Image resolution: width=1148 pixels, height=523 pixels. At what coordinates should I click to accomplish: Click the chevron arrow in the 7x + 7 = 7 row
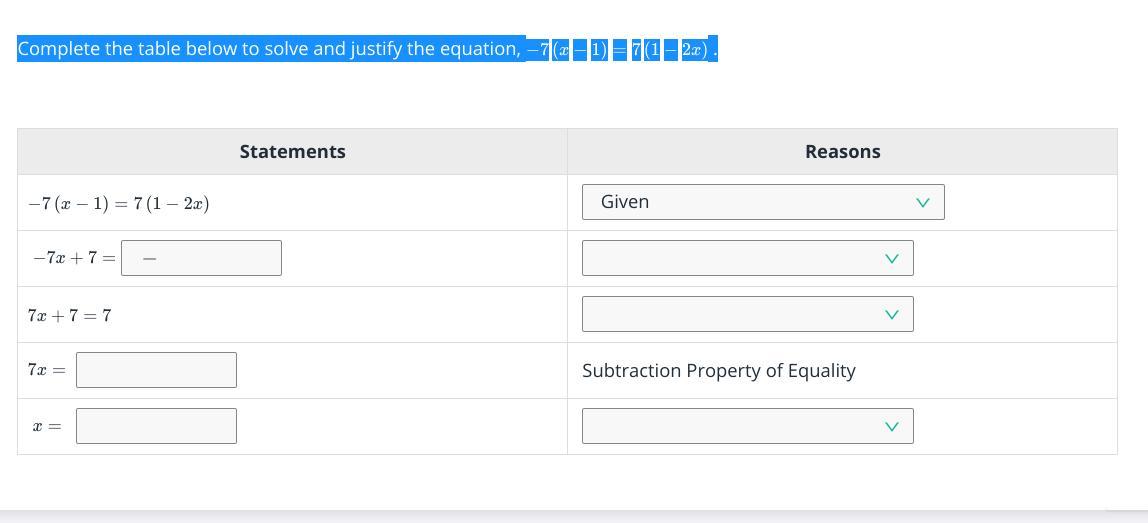pyautogui.click(x=892, y=314)
